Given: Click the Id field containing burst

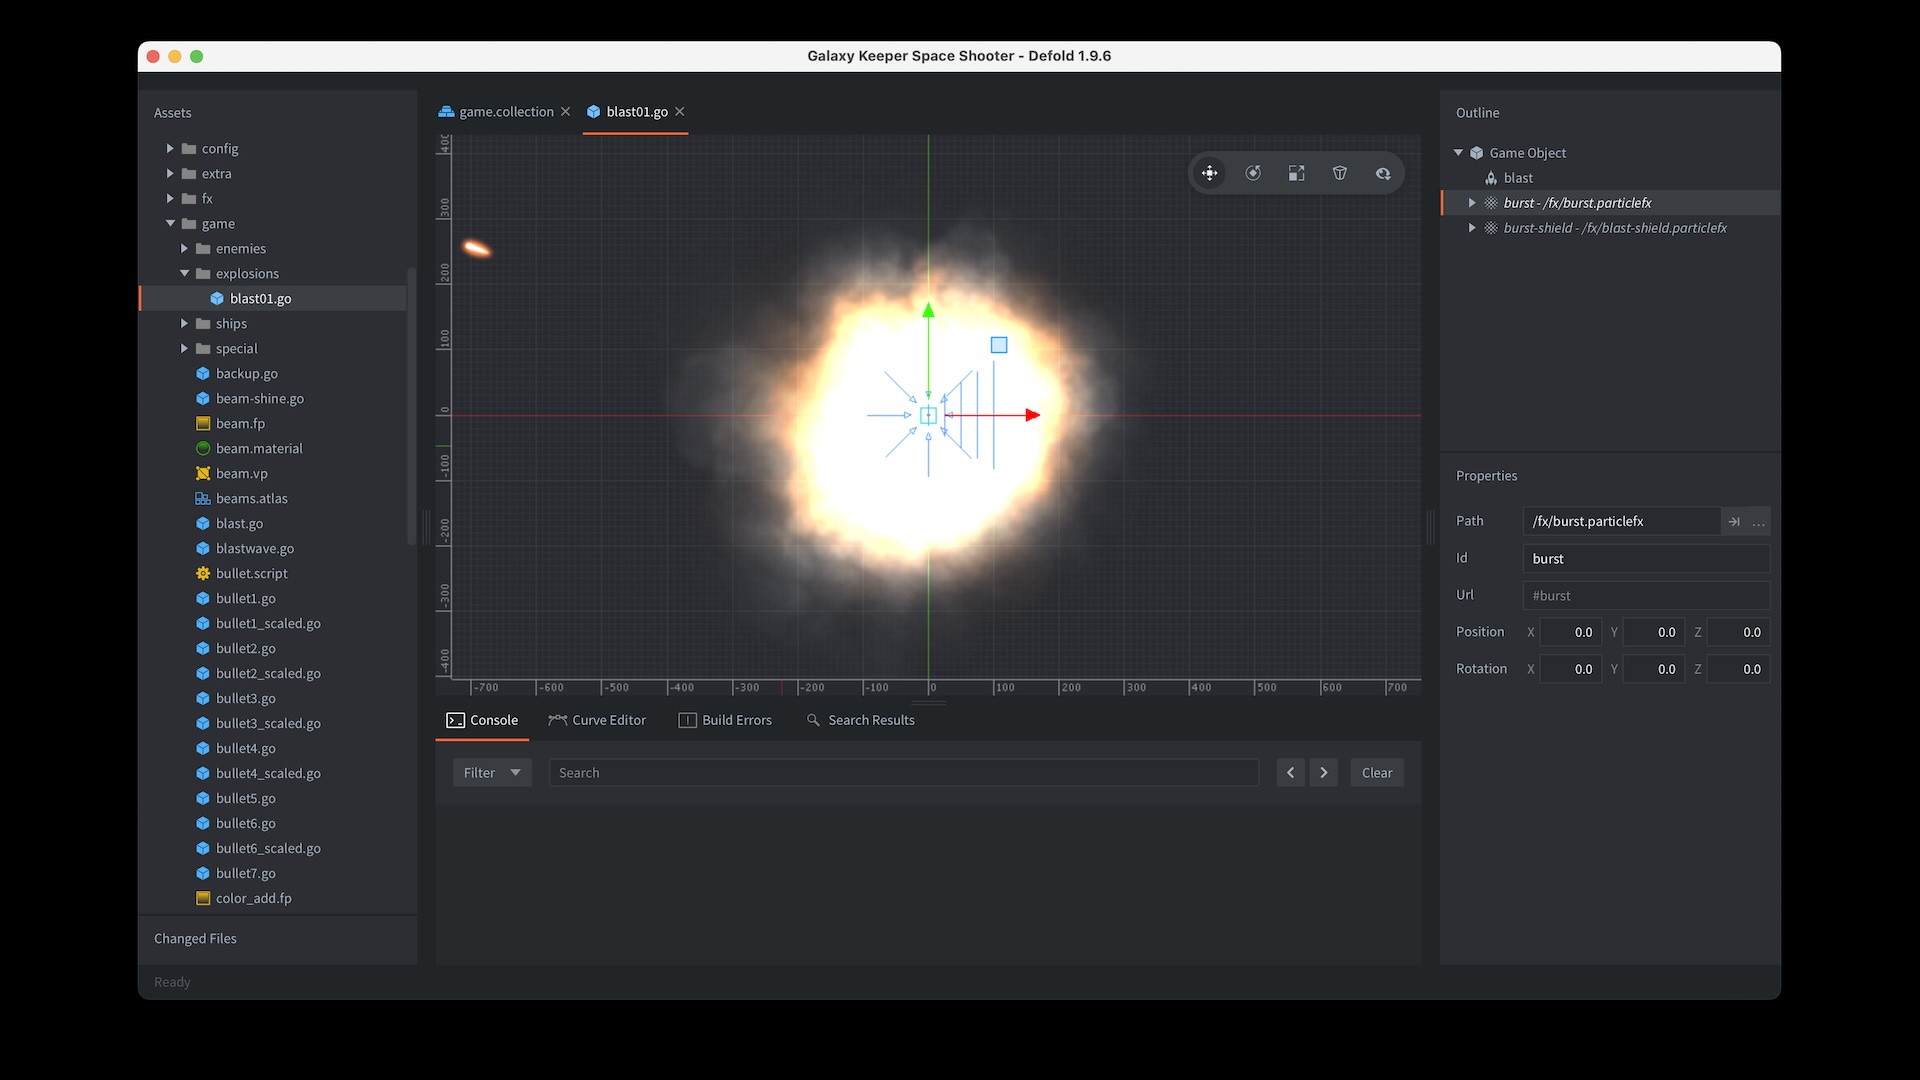Looking at the screenshot, I should pyautogui.click(x=1645, y=558).
